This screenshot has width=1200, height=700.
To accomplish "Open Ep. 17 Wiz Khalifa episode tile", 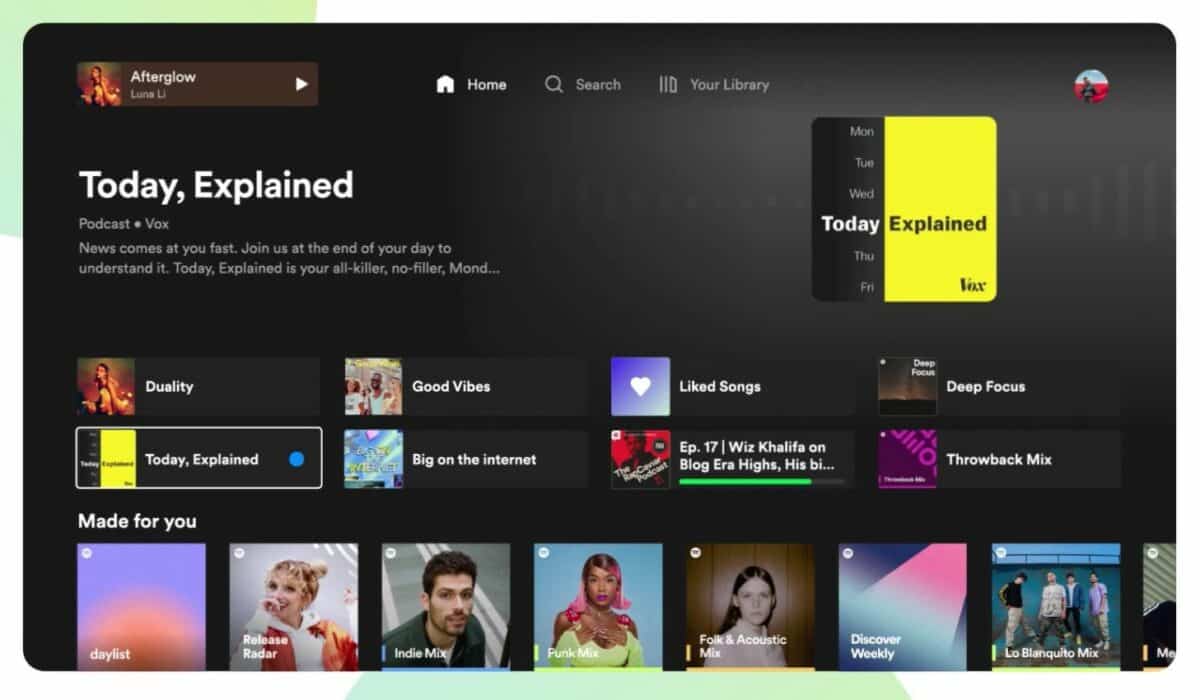I will [x=732, y=459].
